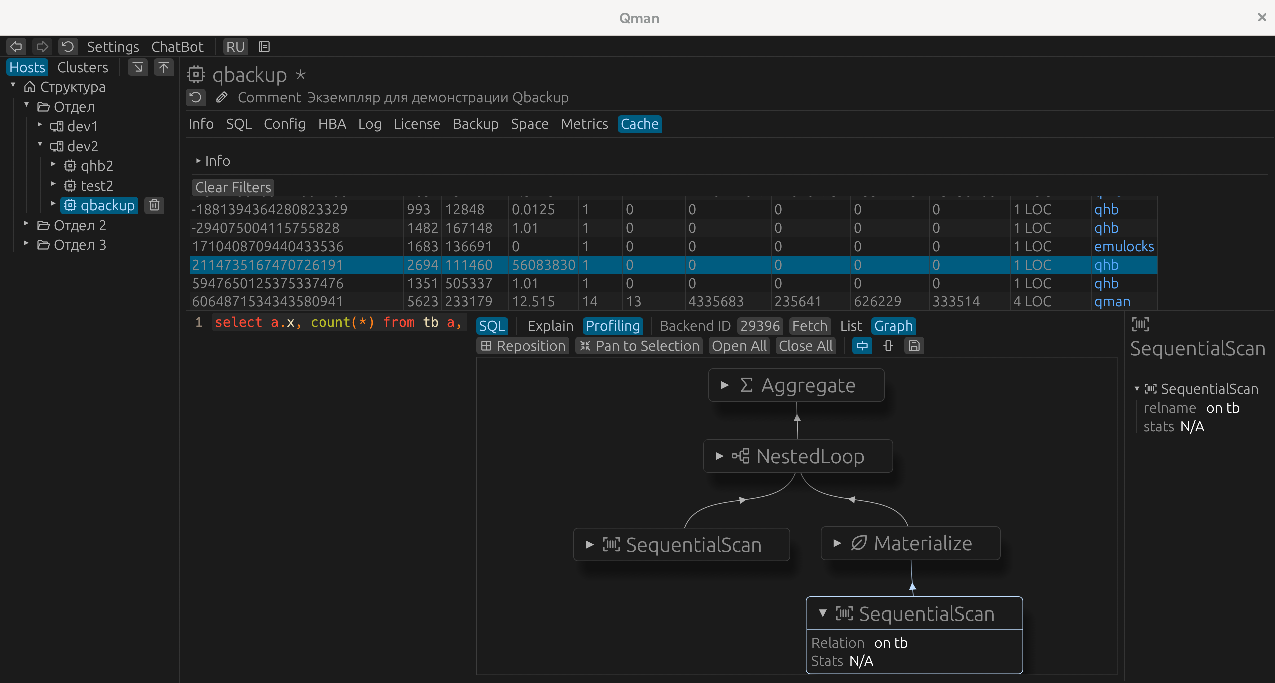
Task: Click the back navigation arrow
Action: coord(15,46)
